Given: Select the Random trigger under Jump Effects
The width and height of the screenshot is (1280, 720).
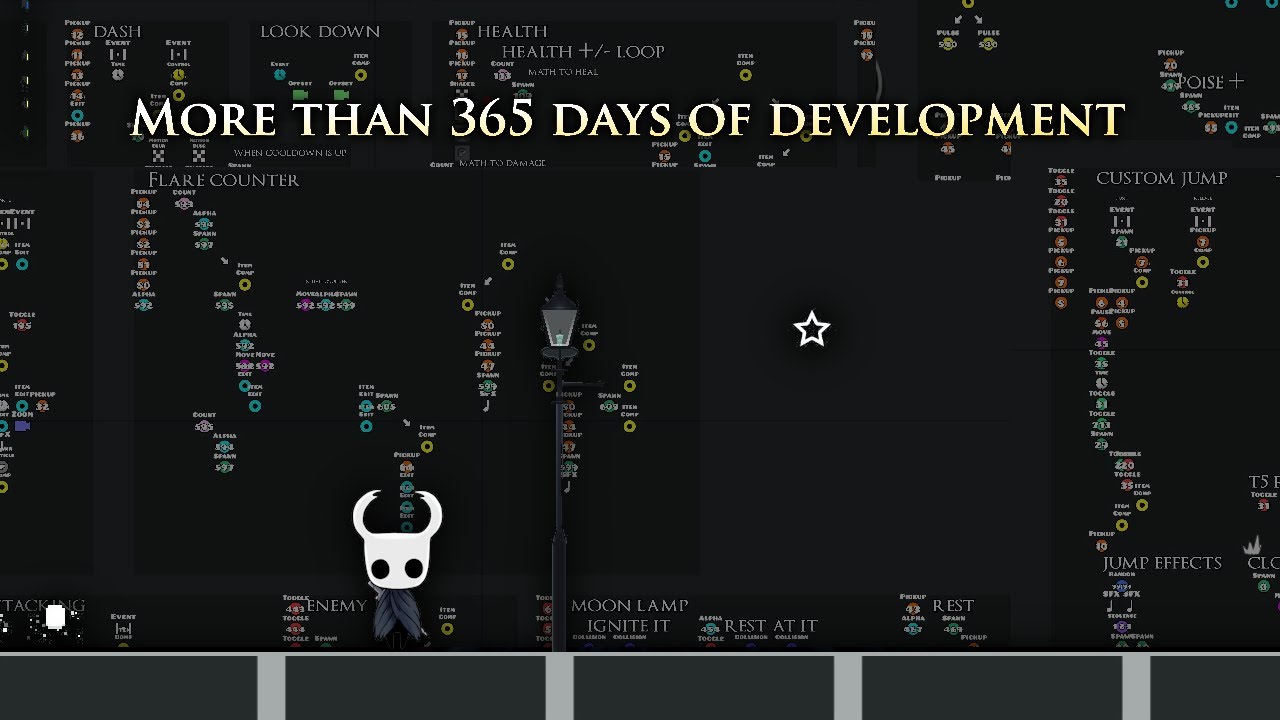Looking at the screenshot, I should pos(1122,586).
